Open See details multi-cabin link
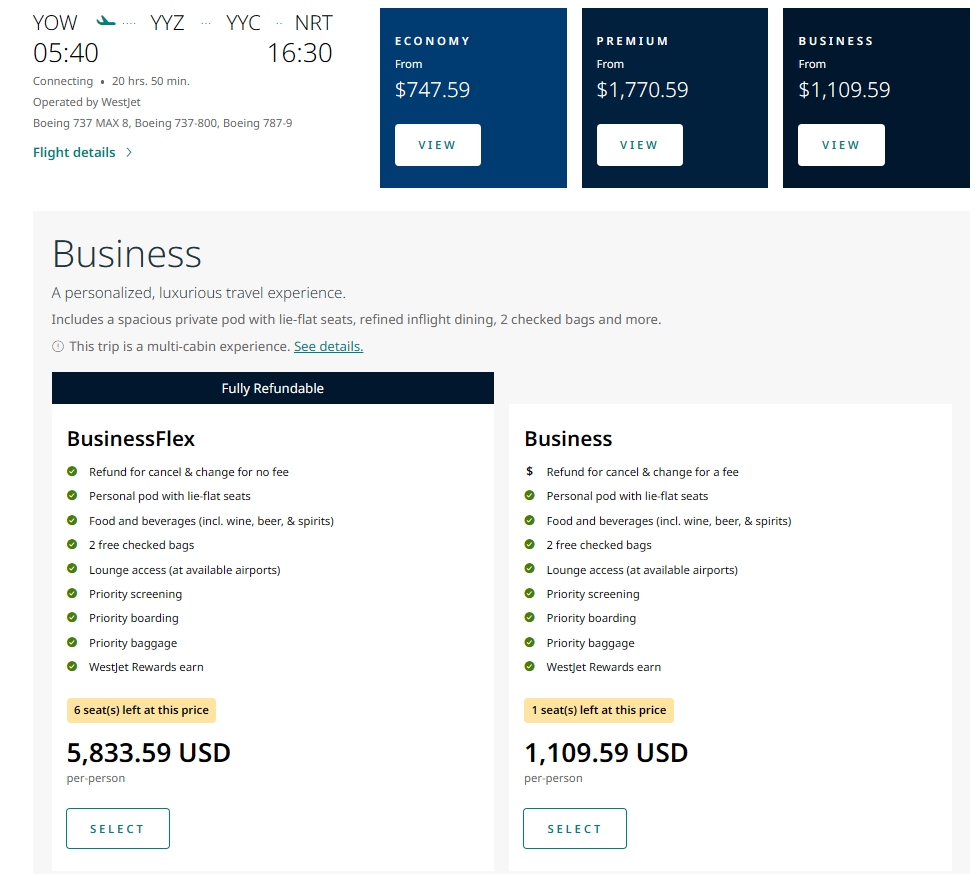975x874 pixels. click(328, 347)
